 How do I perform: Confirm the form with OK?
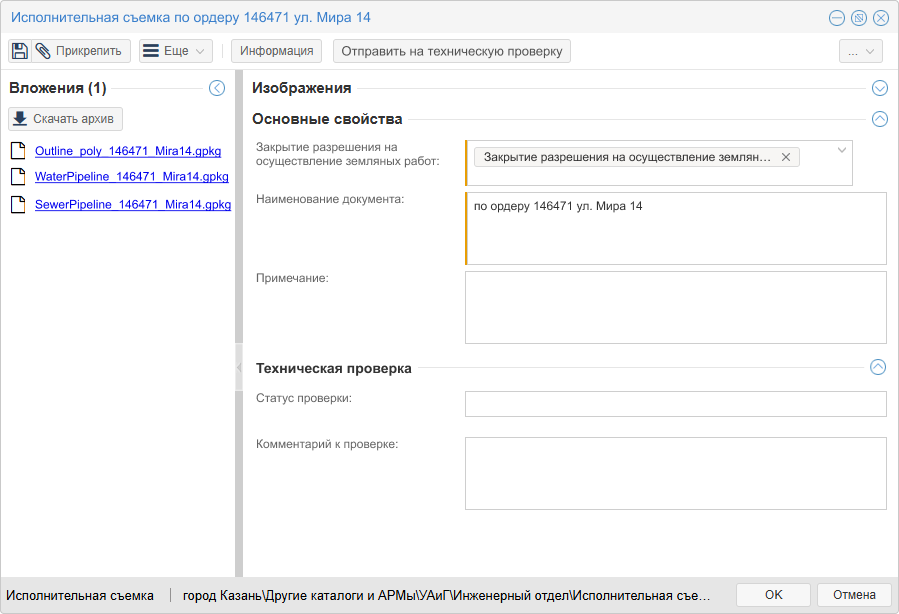pos(773,593)
